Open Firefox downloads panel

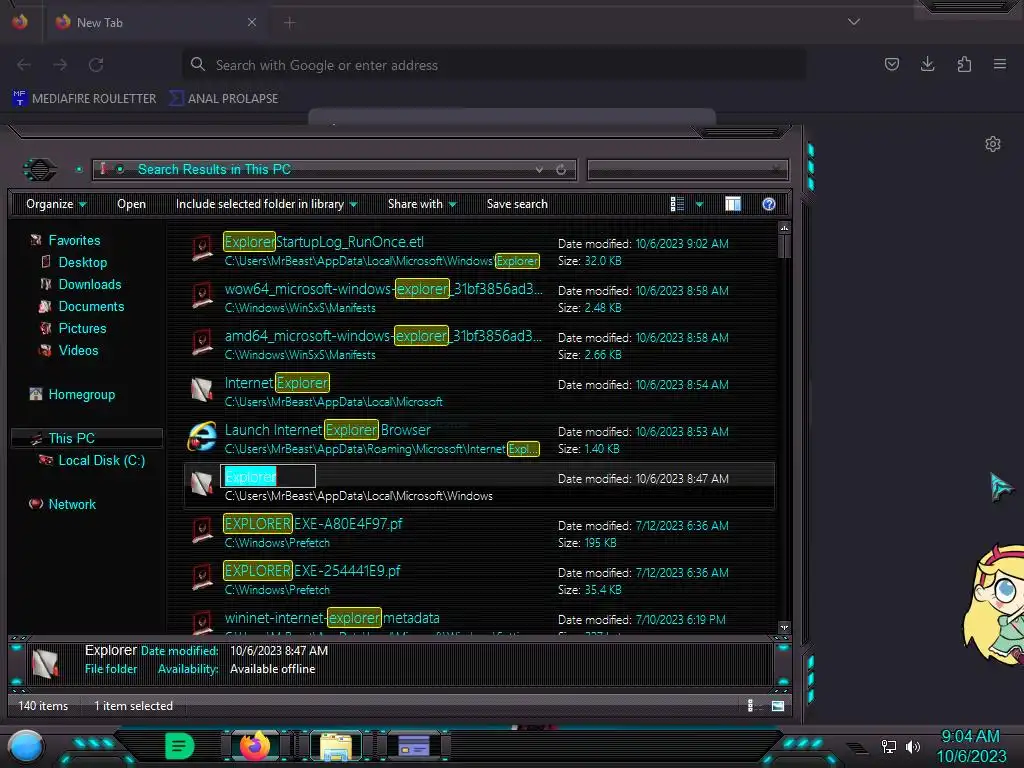tap(927, 64)
